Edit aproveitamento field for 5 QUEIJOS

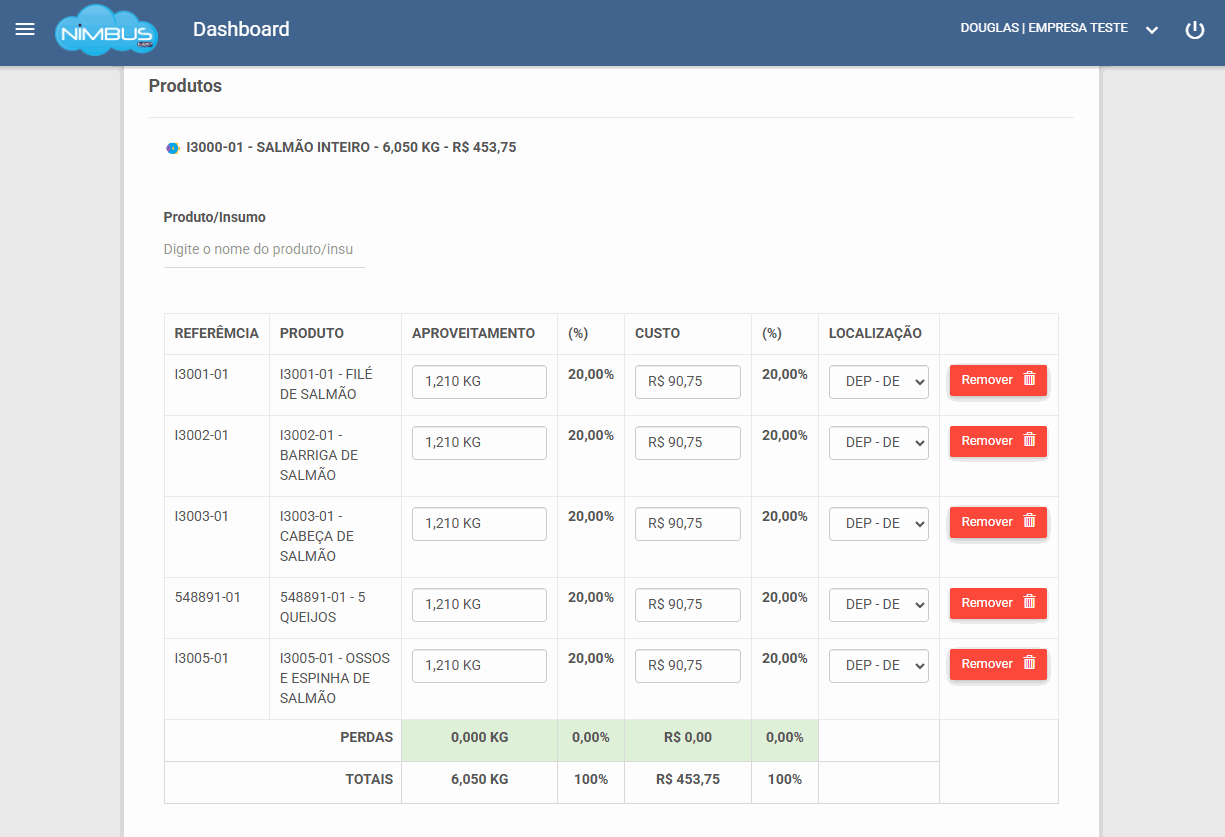click(479, 605)
